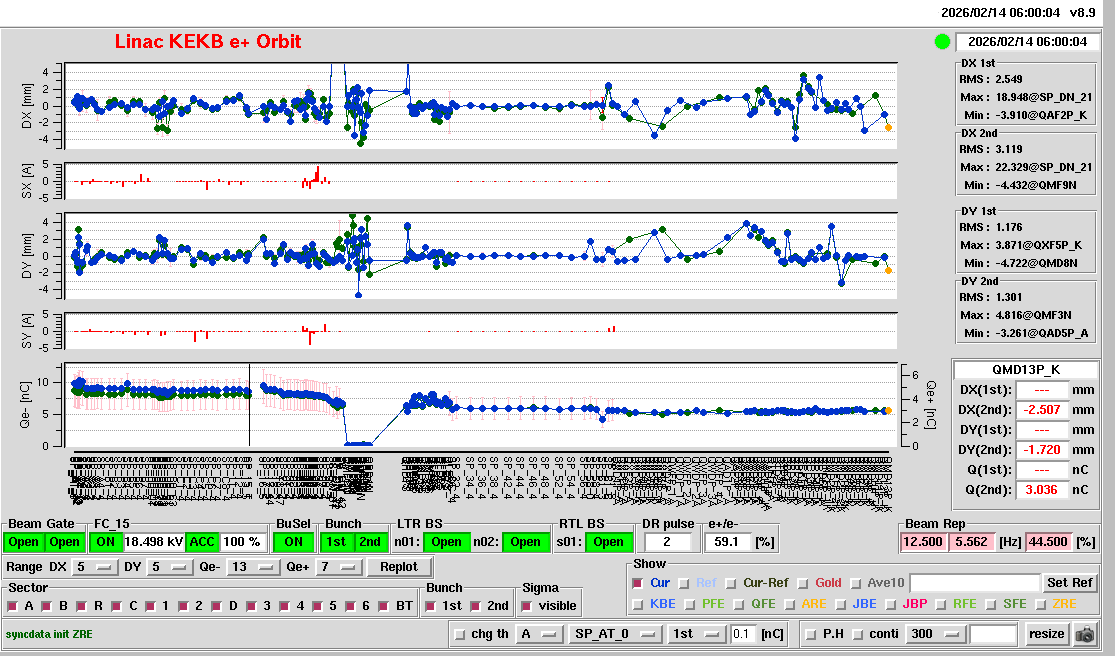Screen dimensions: 1115x656
Task: Click the Set Ref button
Action: (1069, 583)
